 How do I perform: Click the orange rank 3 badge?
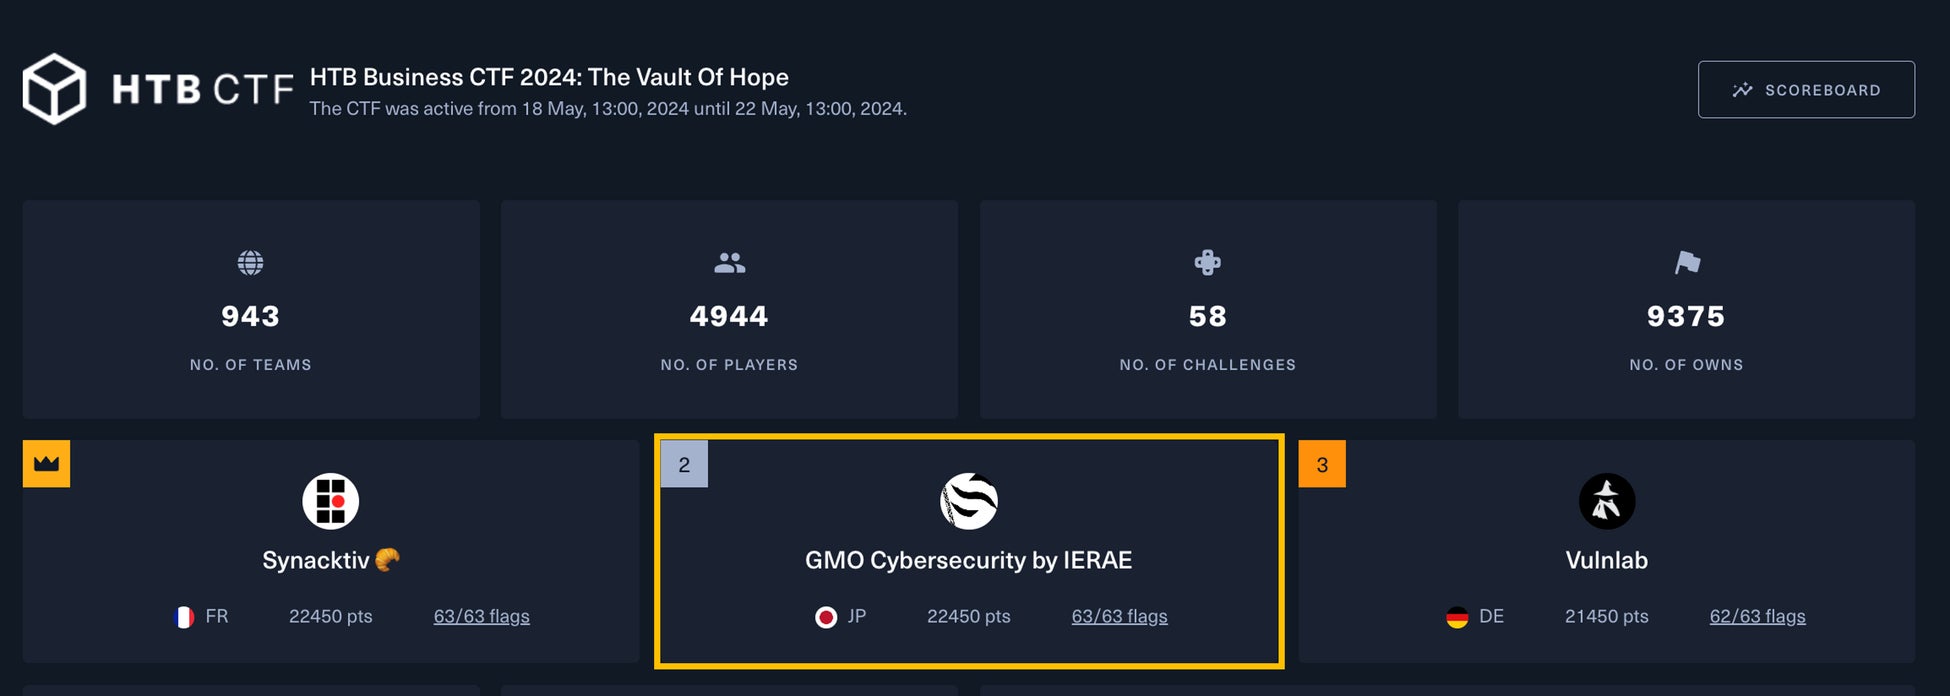coord(1322,464)
